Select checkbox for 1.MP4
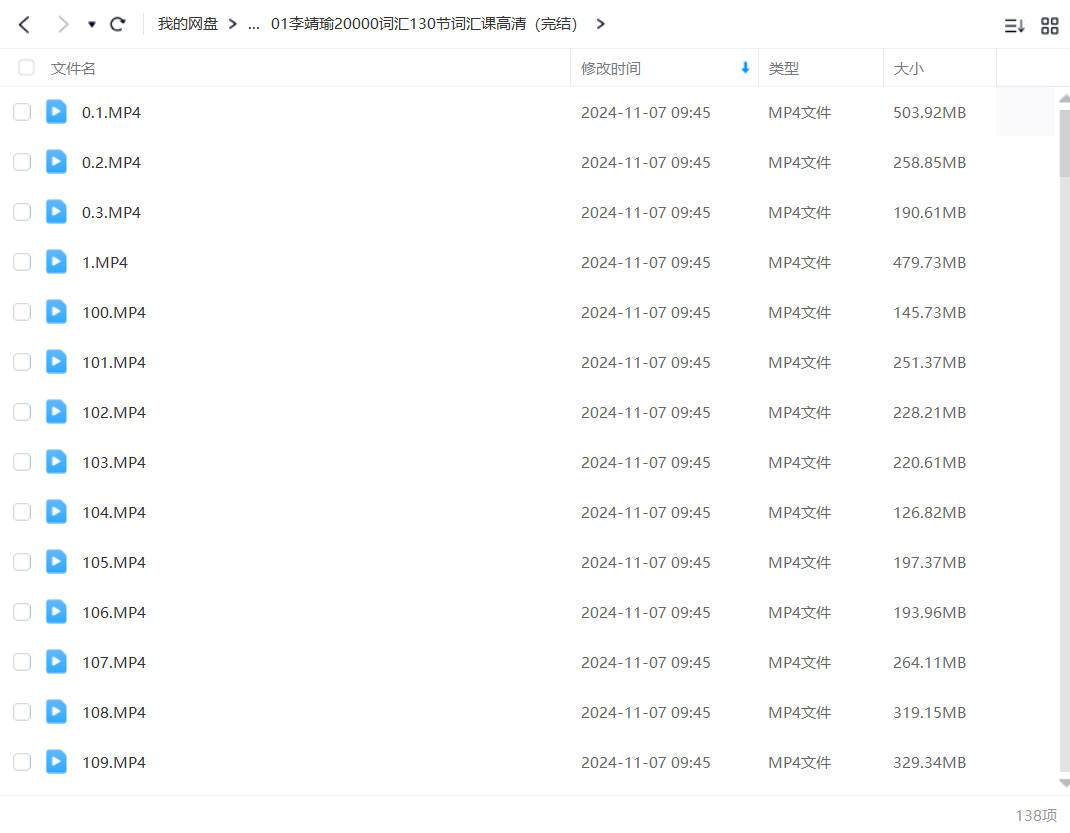Viewport: 1070px width, 833px height. tap(22, 262)
